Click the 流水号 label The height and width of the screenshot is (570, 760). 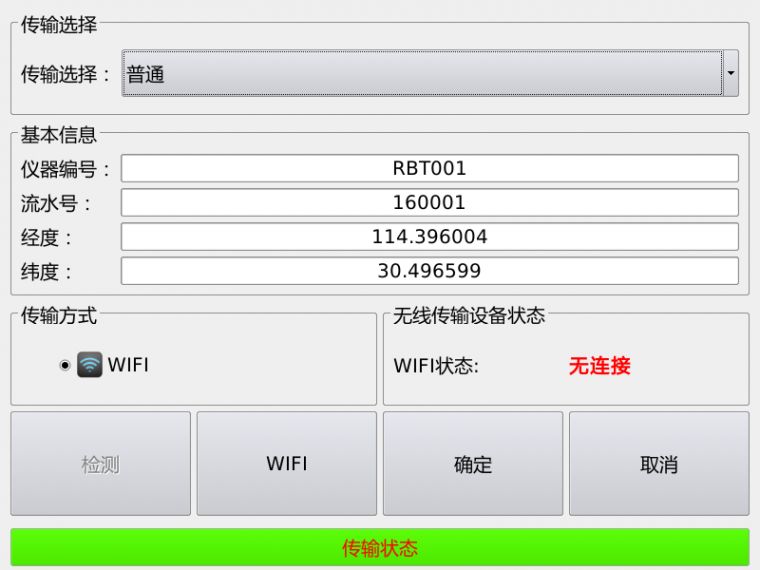(x=56, y=204)
